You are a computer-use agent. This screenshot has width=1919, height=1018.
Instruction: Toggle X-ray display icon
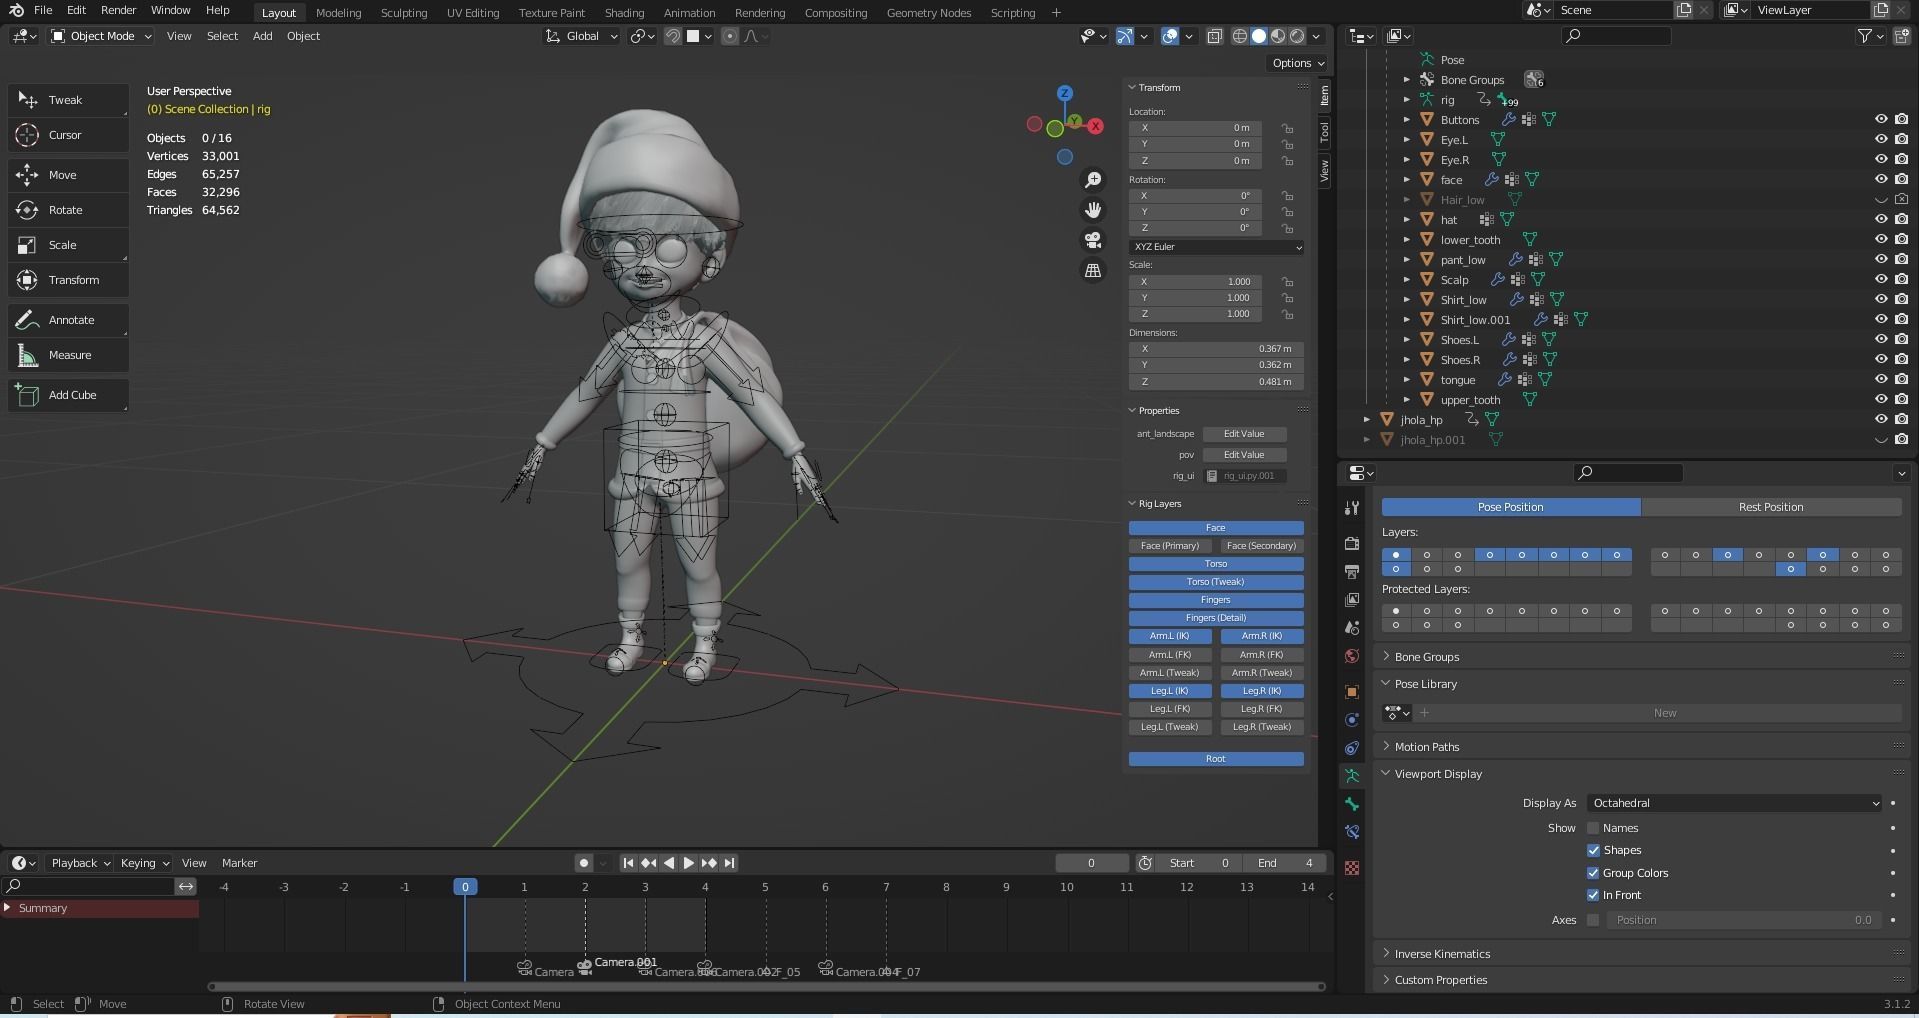(1214, 36)
